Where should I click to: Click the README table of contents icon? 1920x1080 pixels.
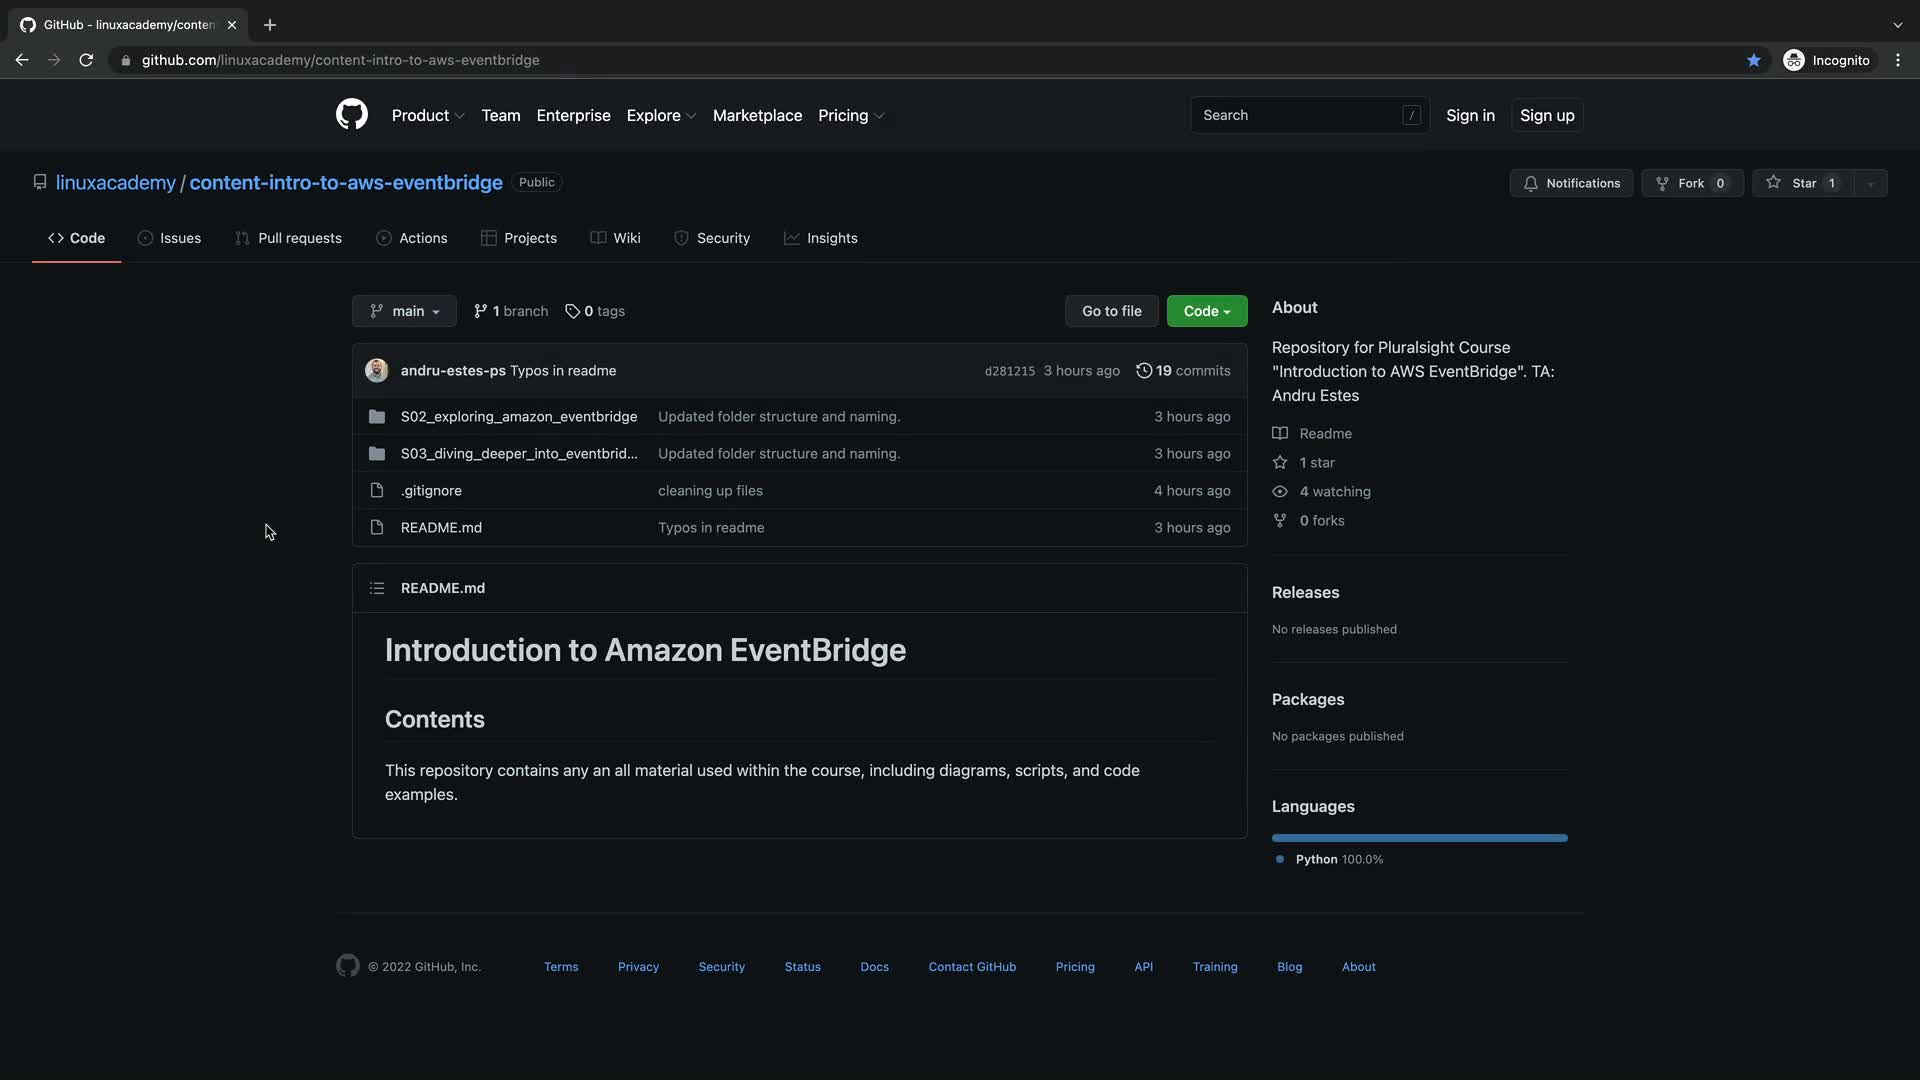pyautogui.click(x=377, y=588)
